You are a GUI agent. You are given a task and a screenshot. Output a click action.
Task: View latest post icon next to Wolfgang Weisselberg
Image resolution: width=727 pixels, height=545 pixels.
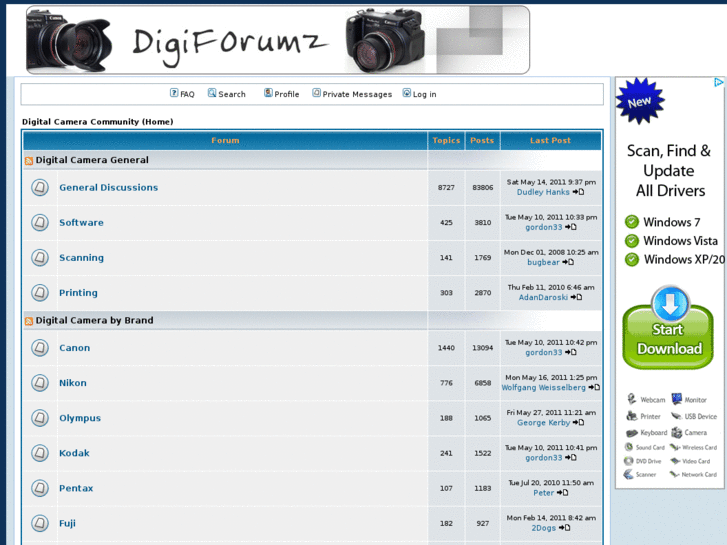(x=594, y=387)
